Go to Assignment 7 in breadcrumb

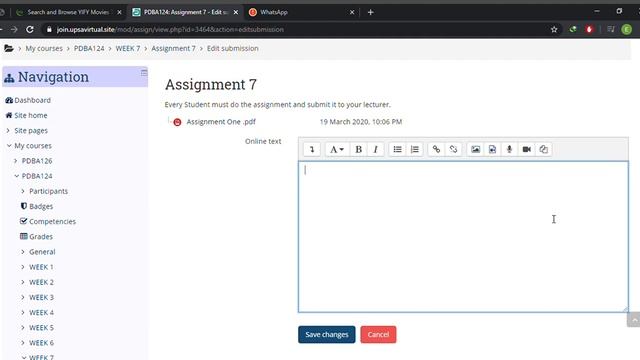coord(173,48)
